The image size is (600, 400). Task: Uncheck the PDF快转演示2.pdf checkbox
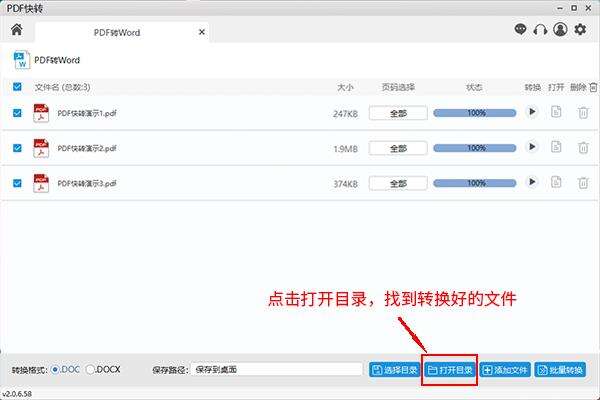point(17,148)
